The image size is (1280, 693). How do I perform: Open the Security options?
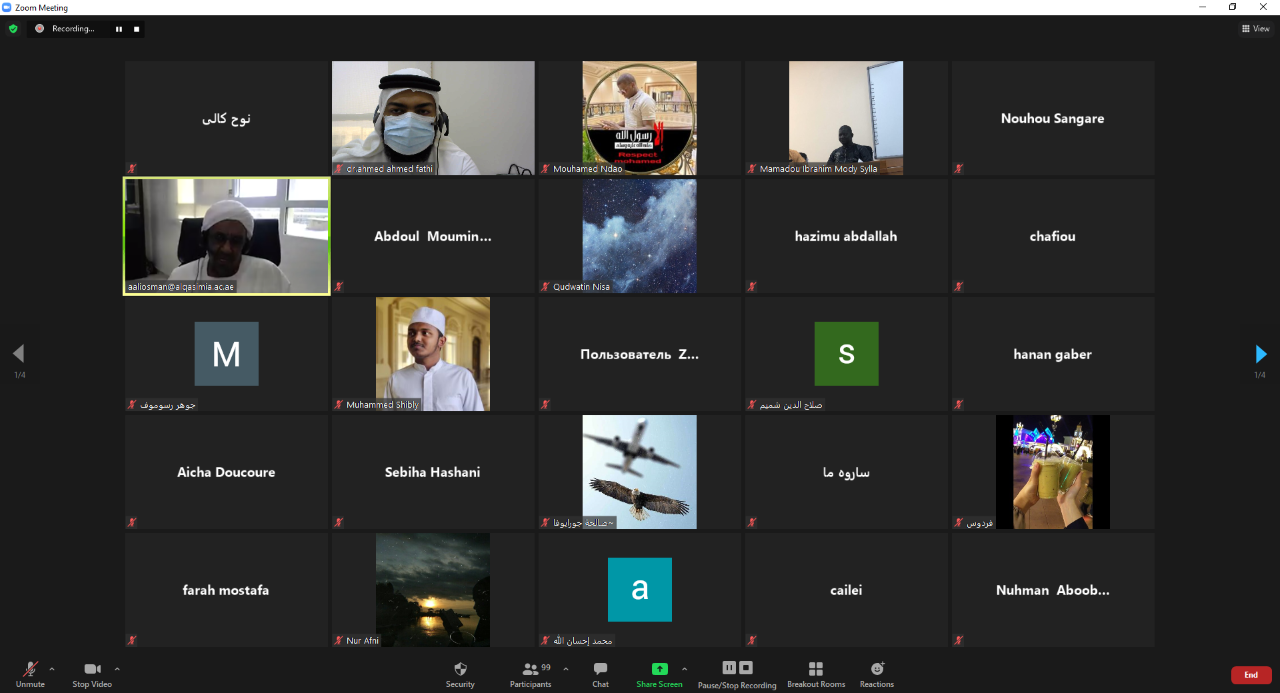click(x=460, y=674)
